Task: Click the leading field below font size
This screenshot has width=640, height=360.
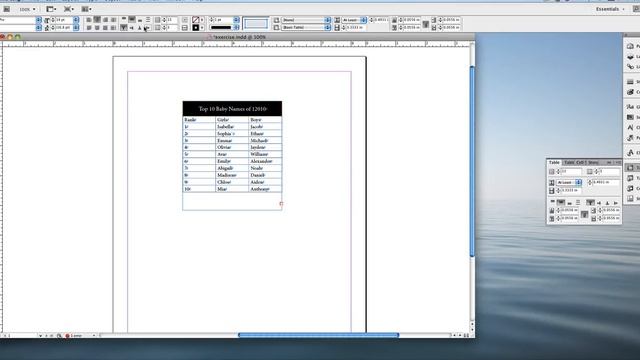Action: point(64,27)
